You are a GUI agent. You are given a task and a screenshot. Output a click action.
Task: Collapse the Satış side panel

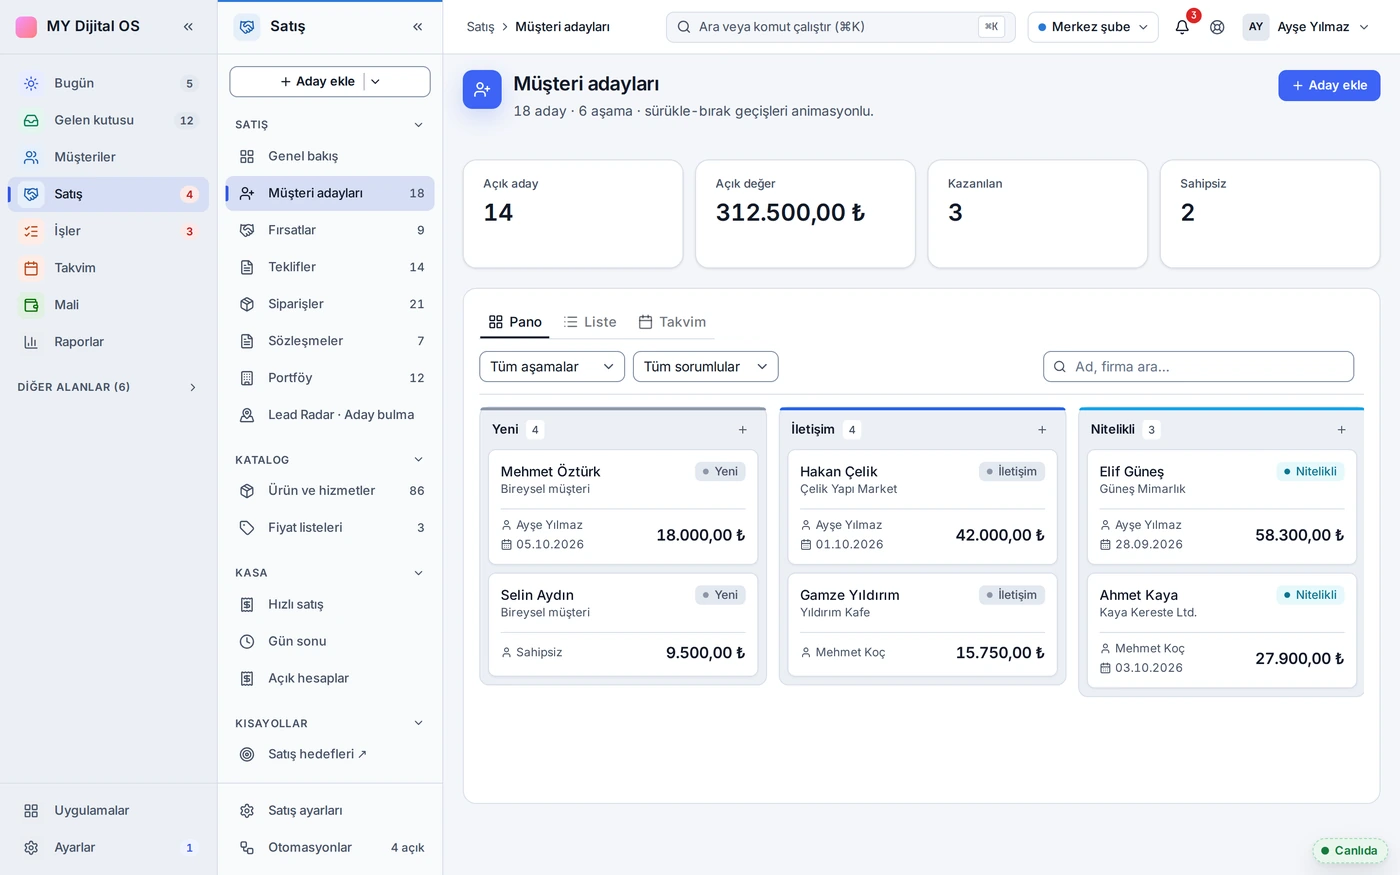(417, 26)
